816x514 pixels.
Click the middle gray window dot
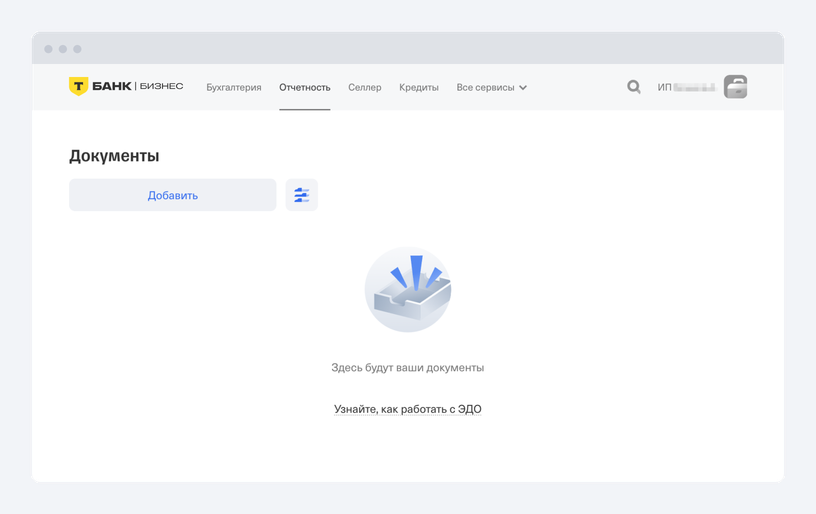pyautogui.click(x=63, y=49)
